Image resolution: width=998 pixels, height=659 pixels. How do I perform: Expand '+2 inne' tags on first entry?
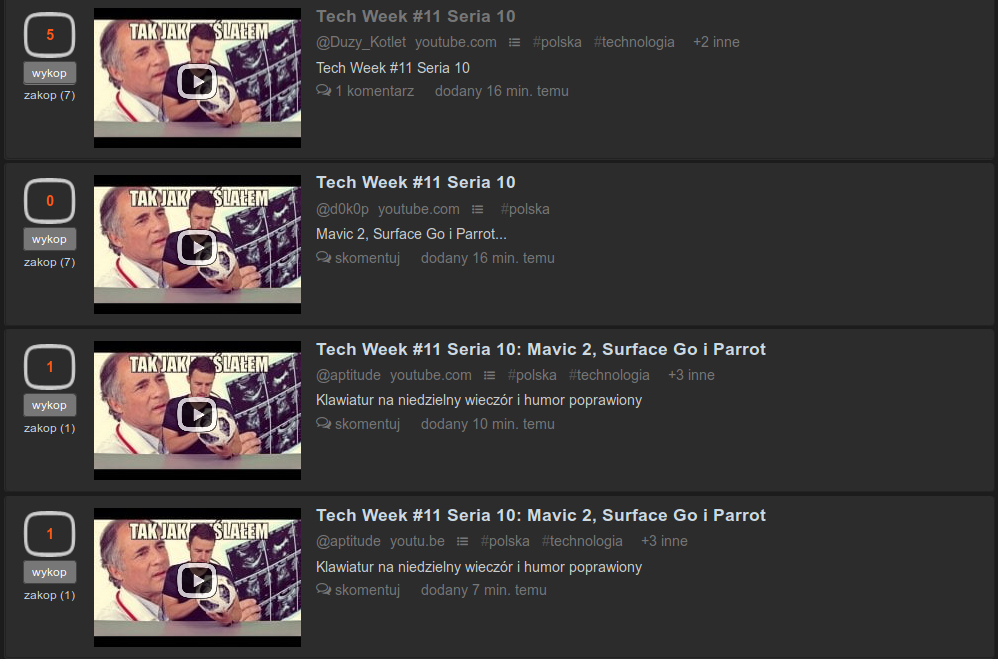(x=716, y=42)
